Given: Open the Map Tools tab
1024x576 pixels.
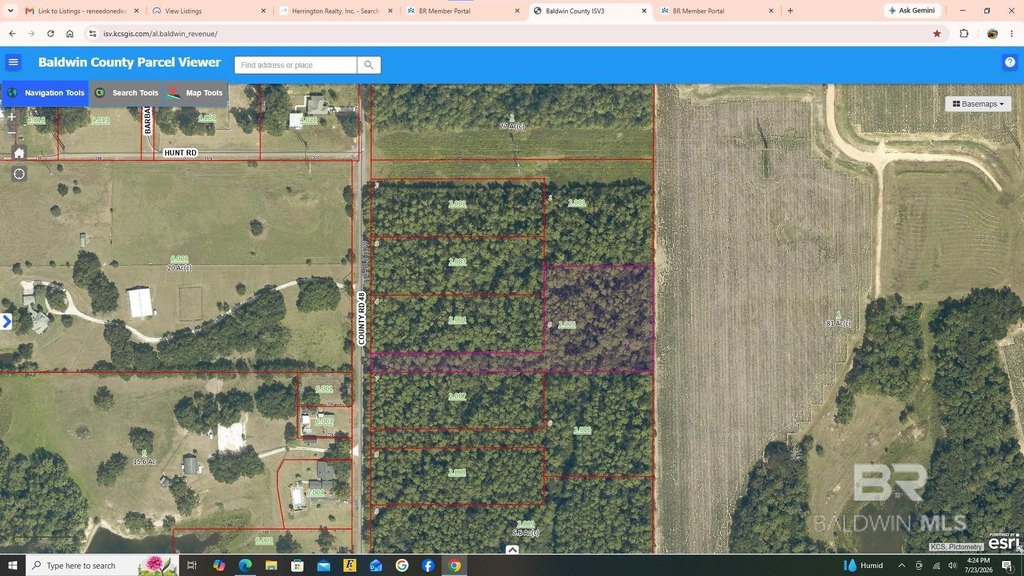Looking at the screenshot, I should click(x=195, y=93).
